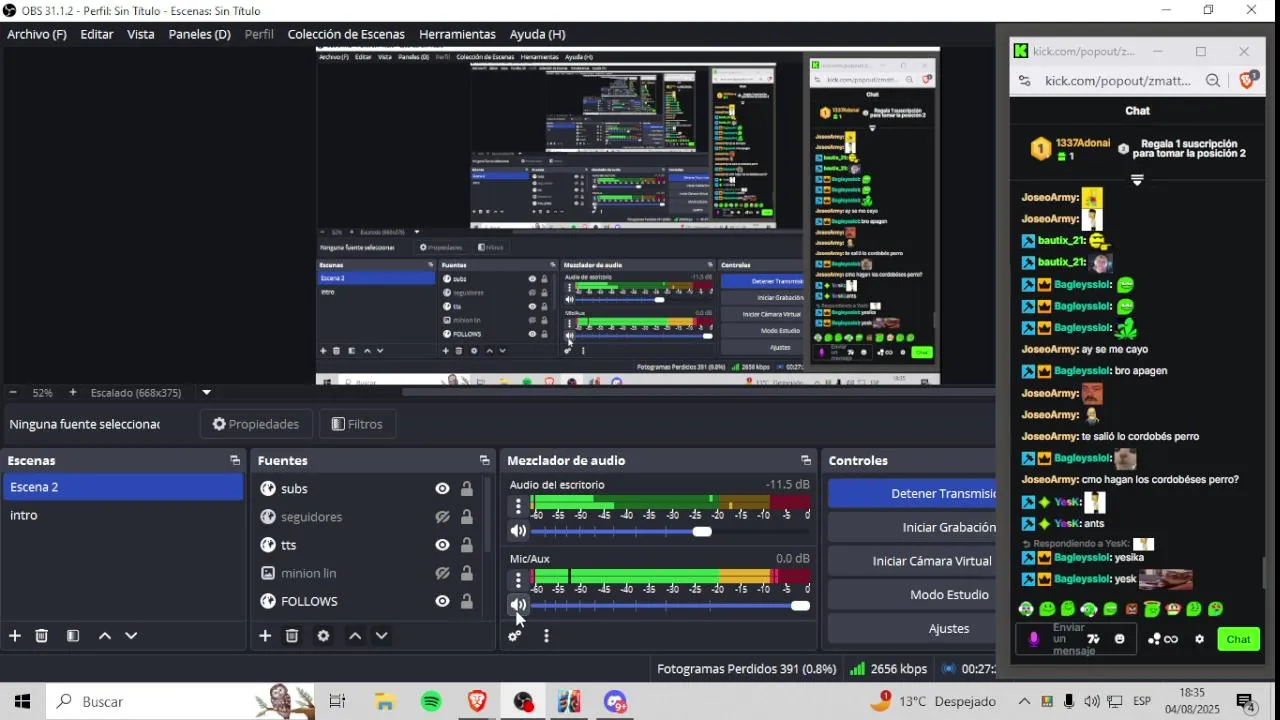
Task: Open Windows tray hidden icons chevron
Action: pyautogui.click(x=1024, y=702)
